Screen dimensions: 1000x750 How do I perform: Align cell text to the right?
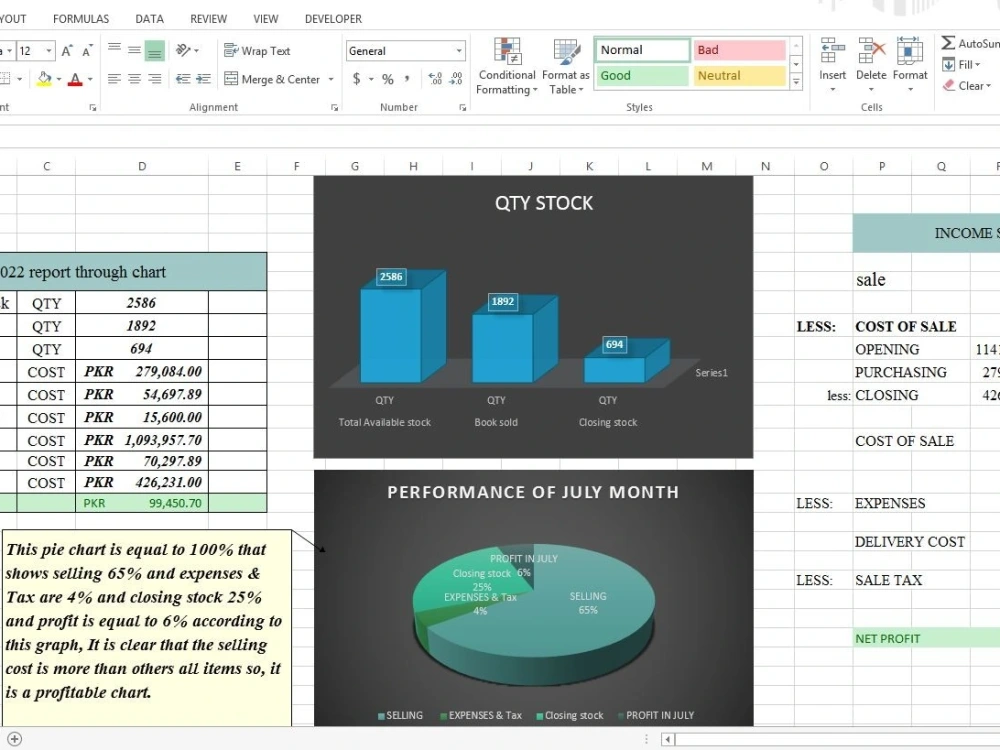click(154, 79)
